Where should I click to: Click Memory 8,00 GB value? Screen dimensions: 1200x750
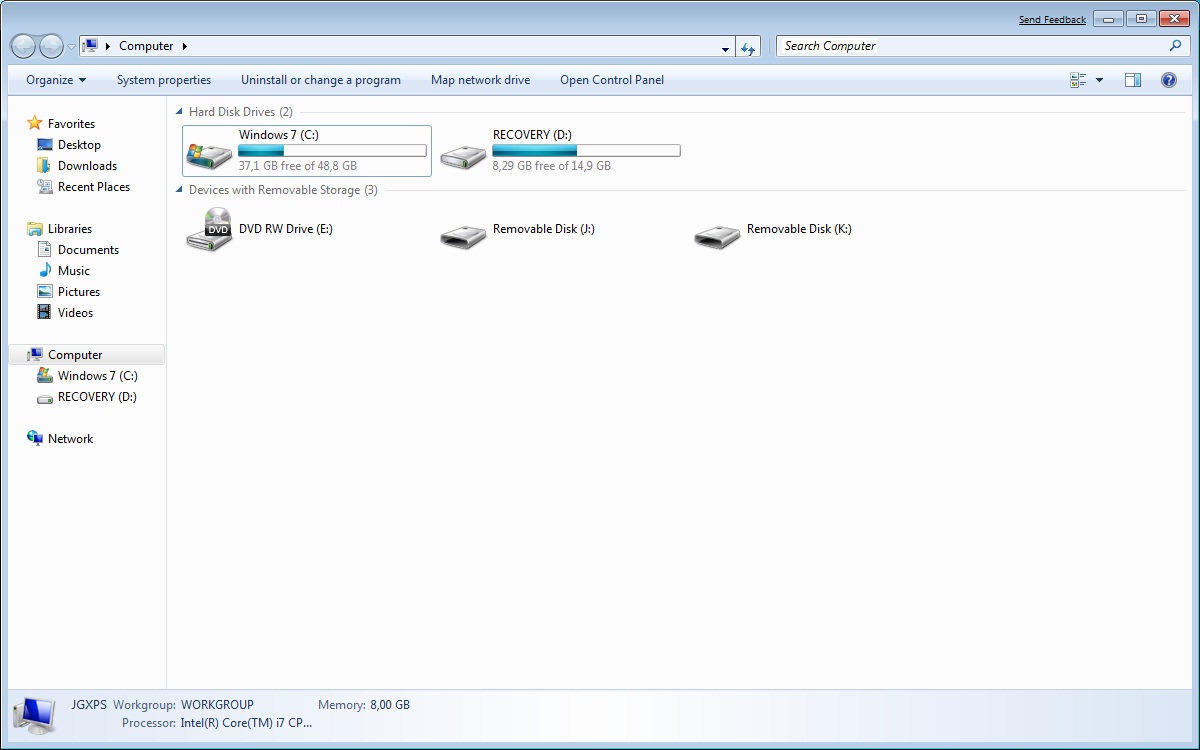[x=390, y=705]
